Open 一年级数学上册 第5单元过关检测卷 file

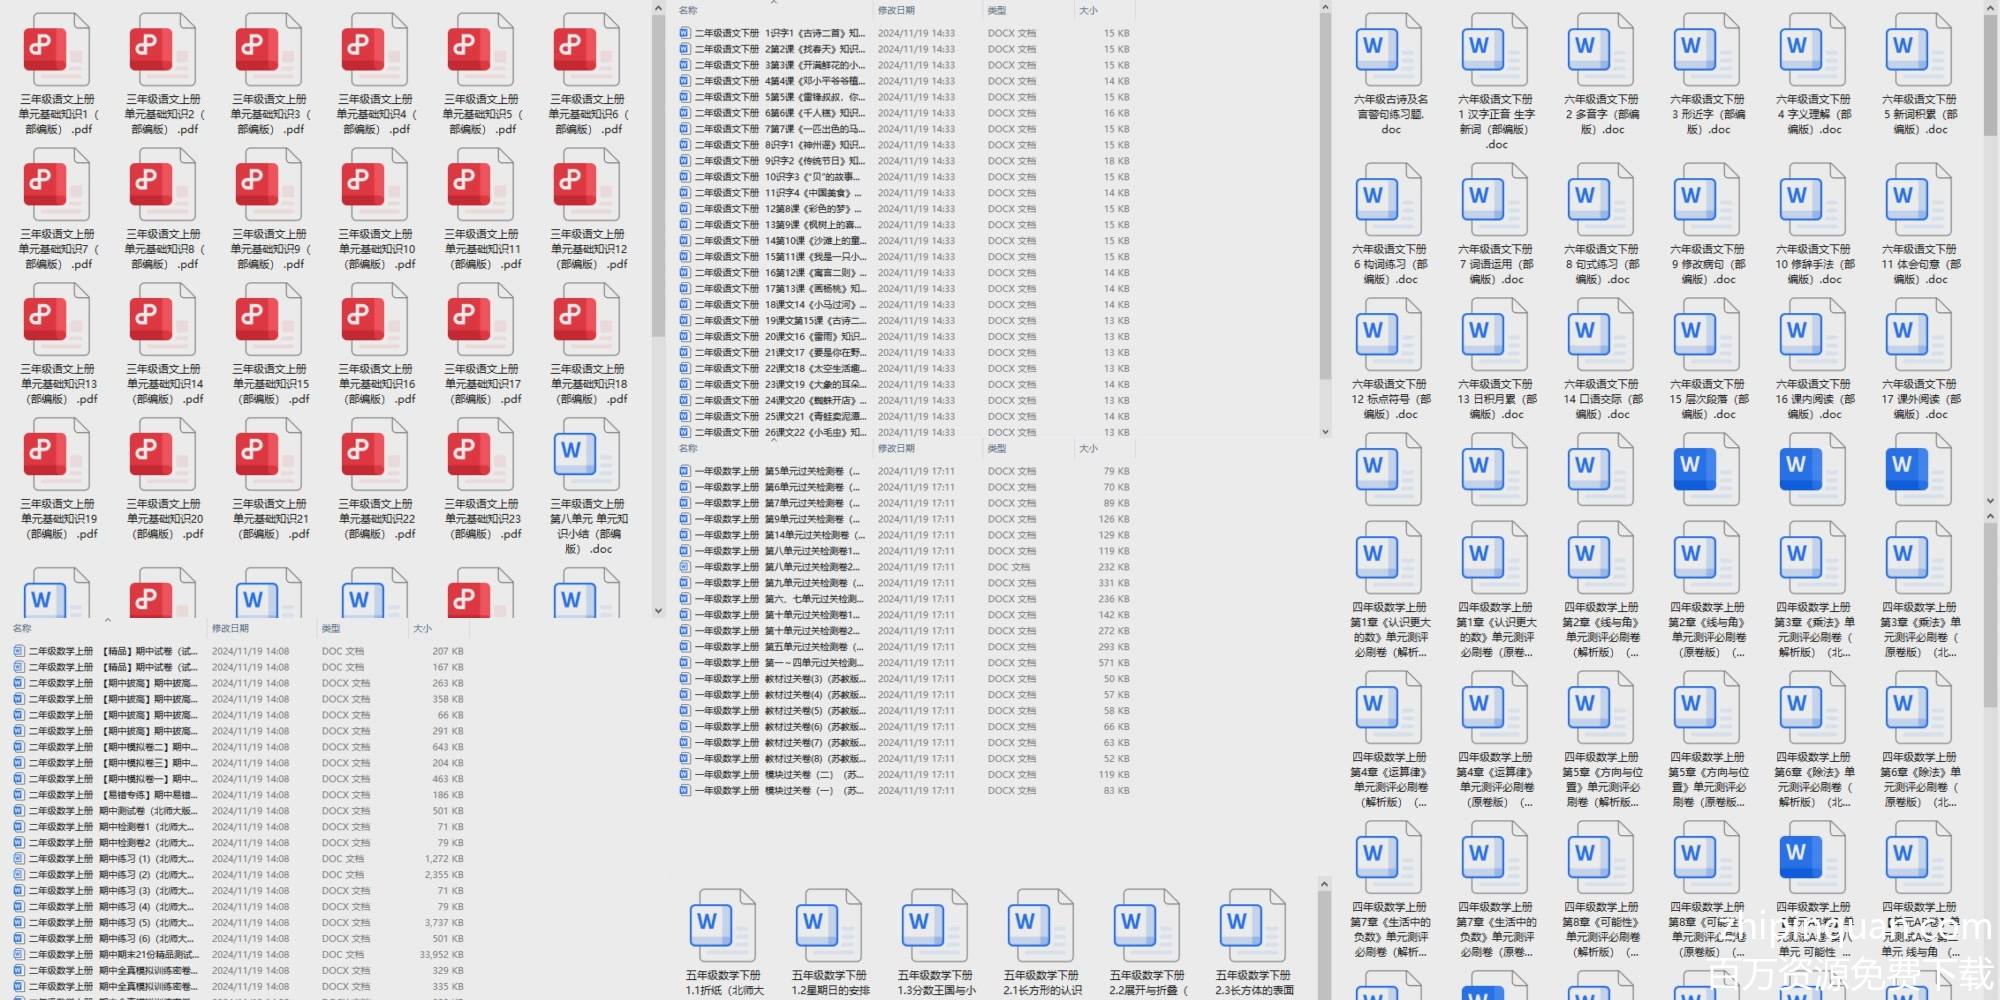coord(780,471)
